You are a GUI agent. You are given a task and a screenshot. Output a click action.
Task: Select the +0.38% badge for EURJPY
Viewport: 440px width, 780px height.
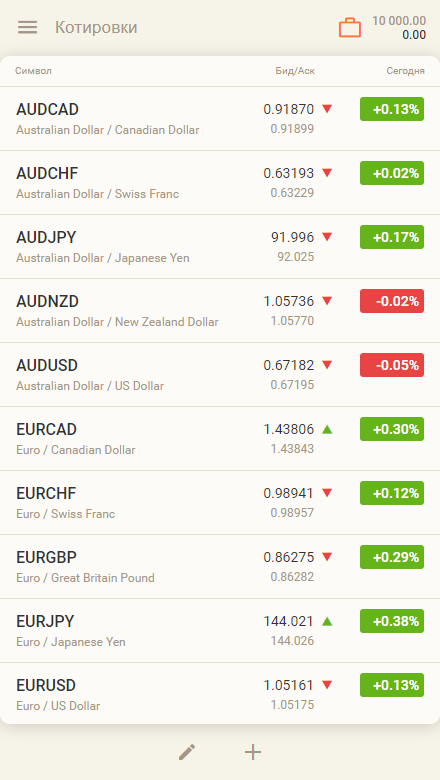(392, 621)
